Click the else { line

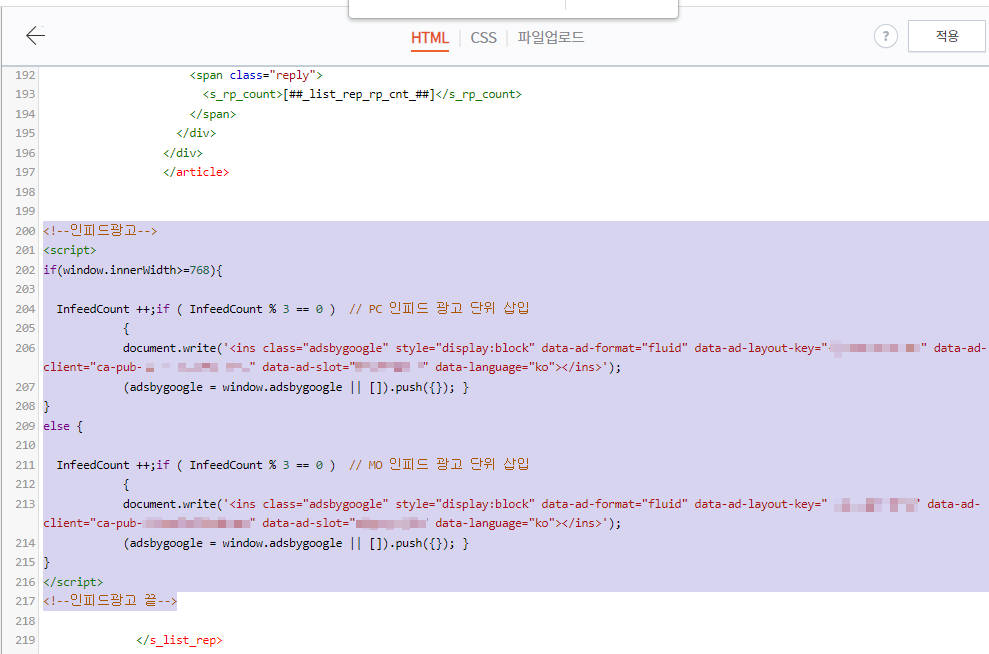tap(63, 426)
